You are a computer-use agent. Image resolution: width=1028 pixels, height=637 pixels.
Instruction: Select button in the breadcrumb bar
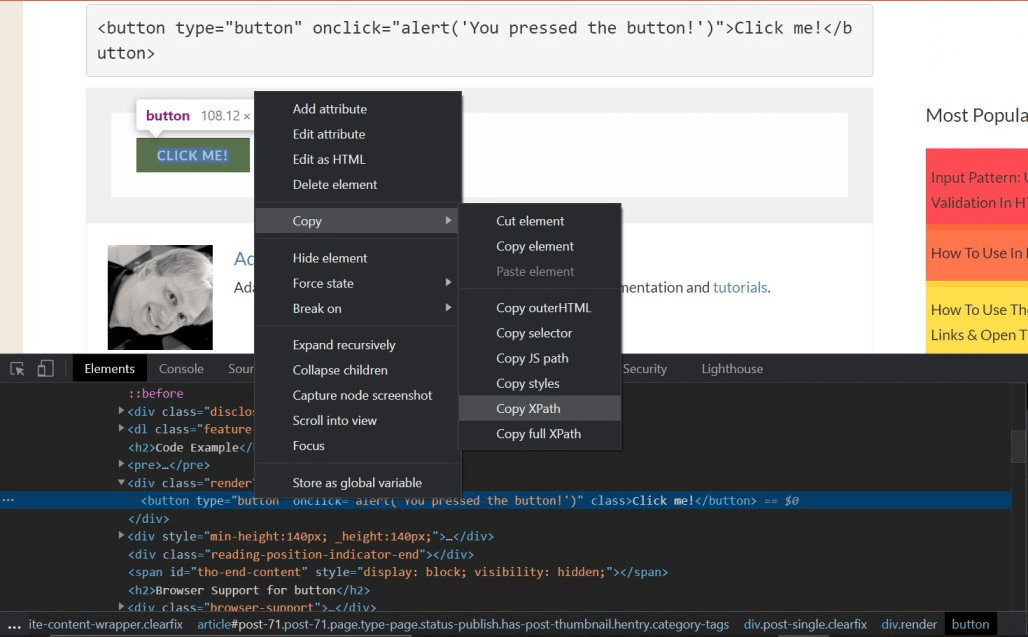[x=970, y=624]
